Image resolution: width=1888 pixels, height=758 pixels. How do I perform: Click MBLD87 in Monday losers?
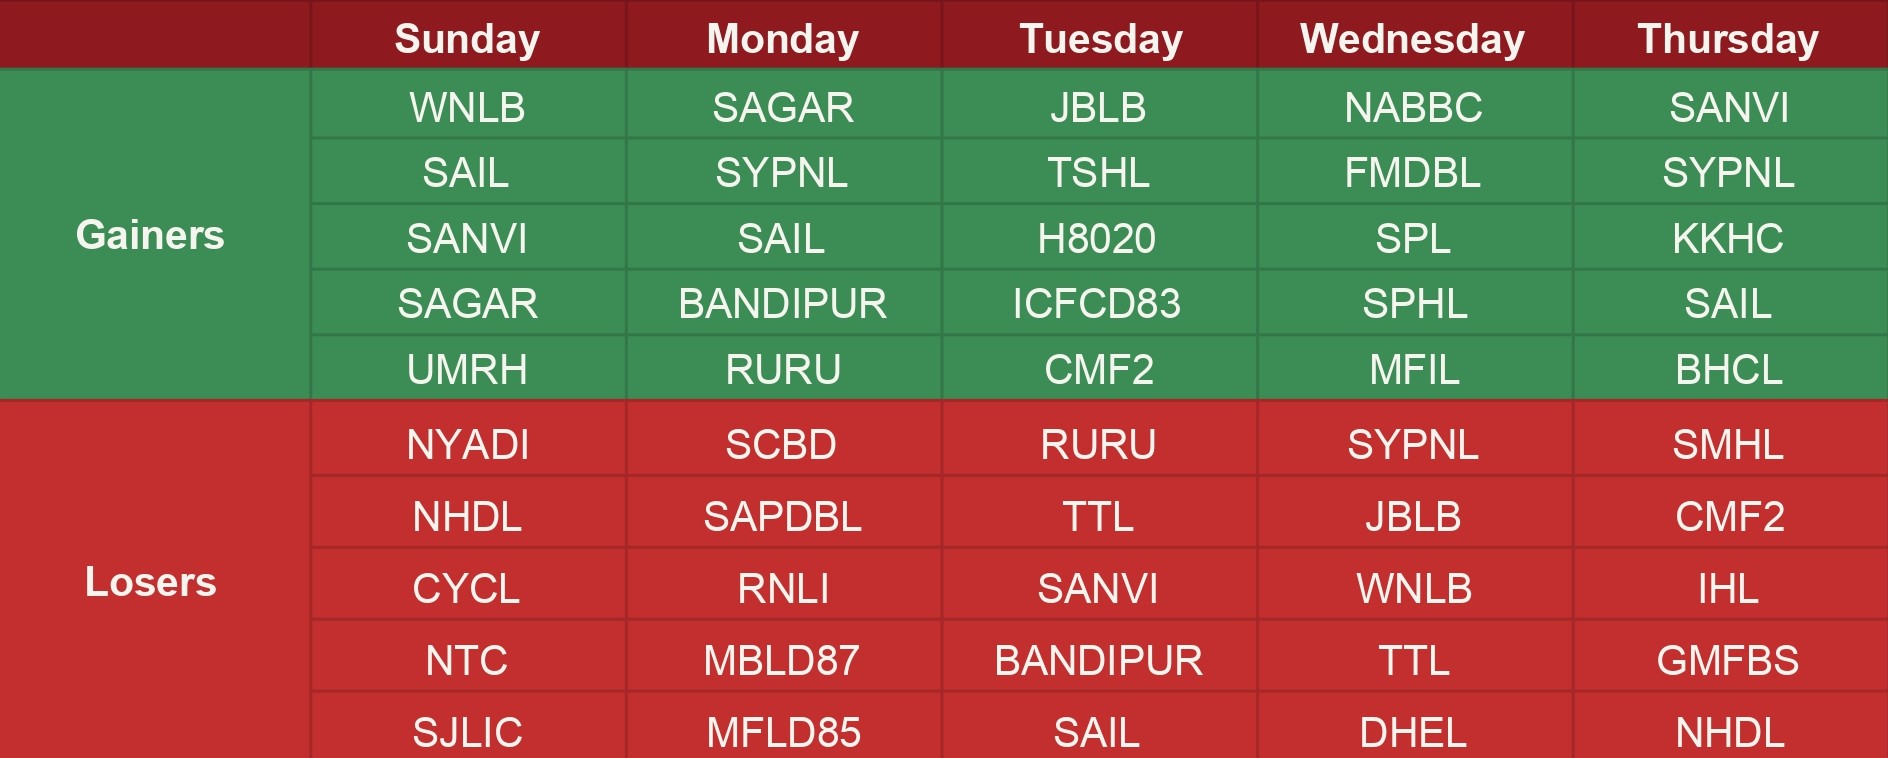pyautogui.click(x=783, y=660)
